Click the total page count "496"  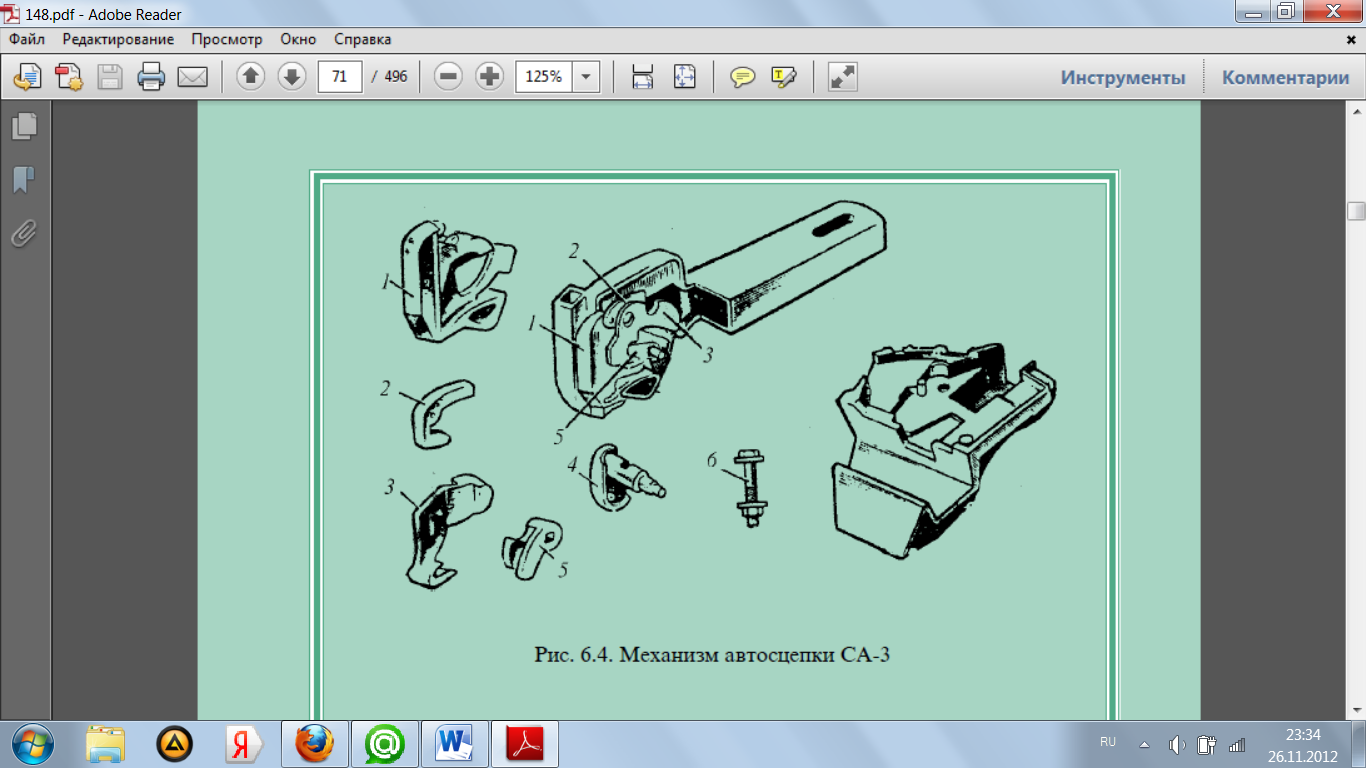click(396, 76)
